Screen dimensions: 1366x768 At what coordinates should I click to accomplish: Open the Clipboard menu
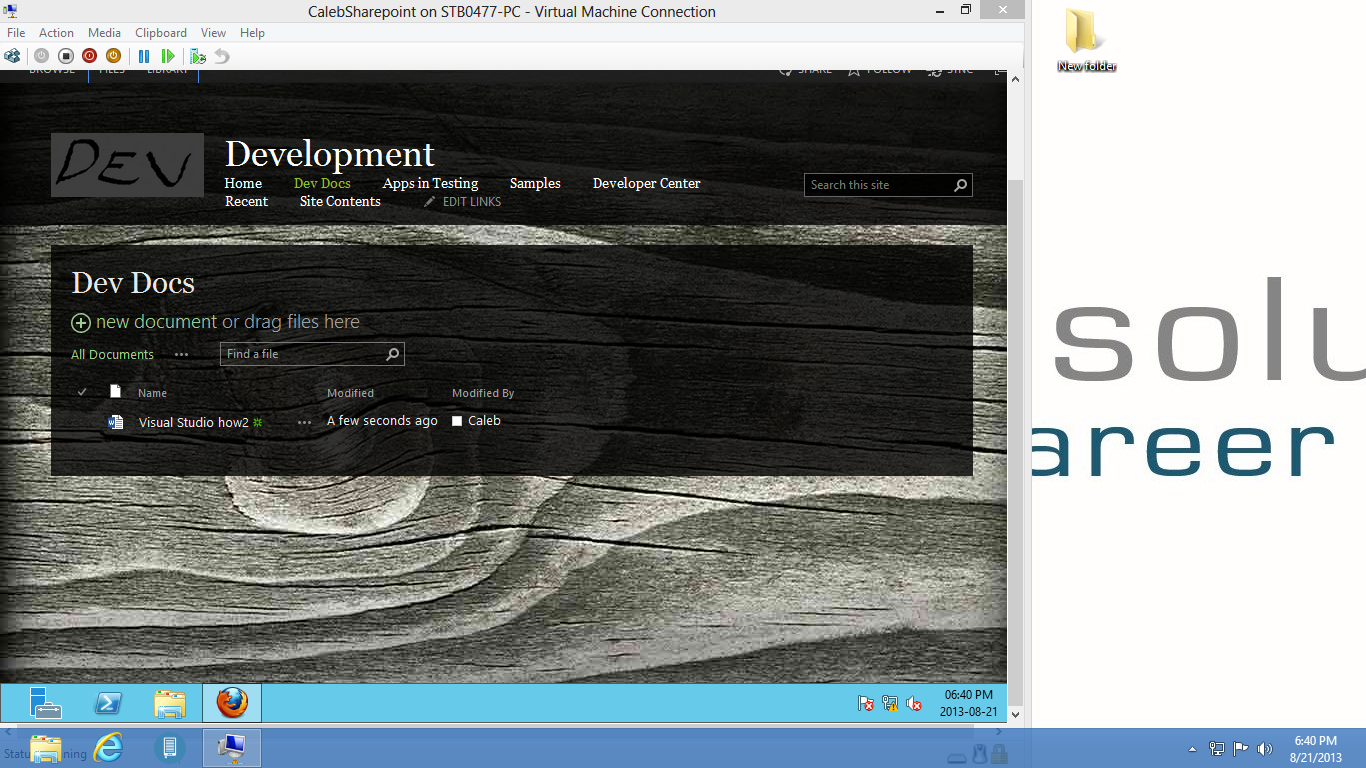click(x=161, y=33)
